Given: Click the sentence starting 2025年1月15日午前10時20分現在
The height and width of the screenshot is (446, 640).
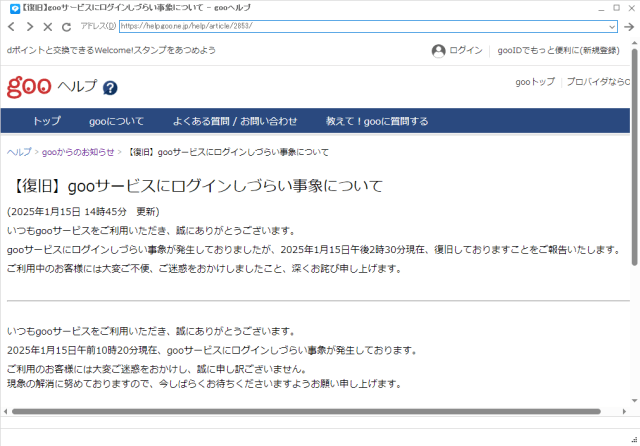Looking at the screenshot, I should [212, 350].
